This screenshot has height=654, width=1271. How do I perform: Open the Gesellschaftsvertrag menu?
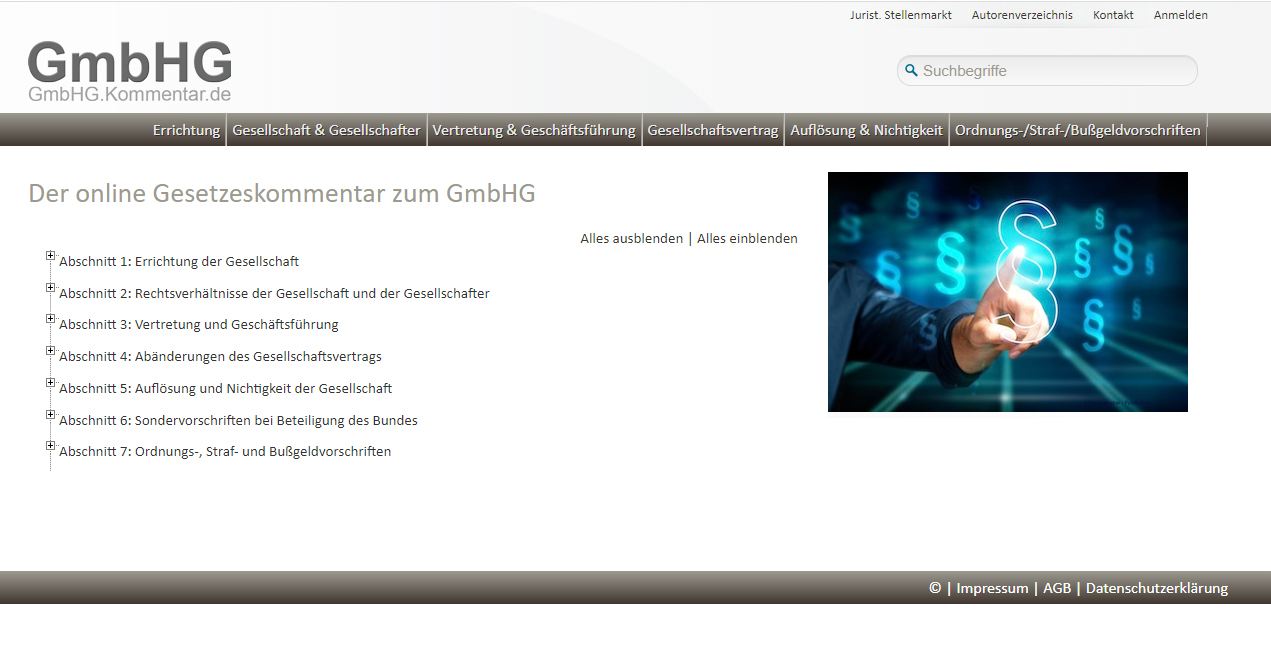(713, 129)
